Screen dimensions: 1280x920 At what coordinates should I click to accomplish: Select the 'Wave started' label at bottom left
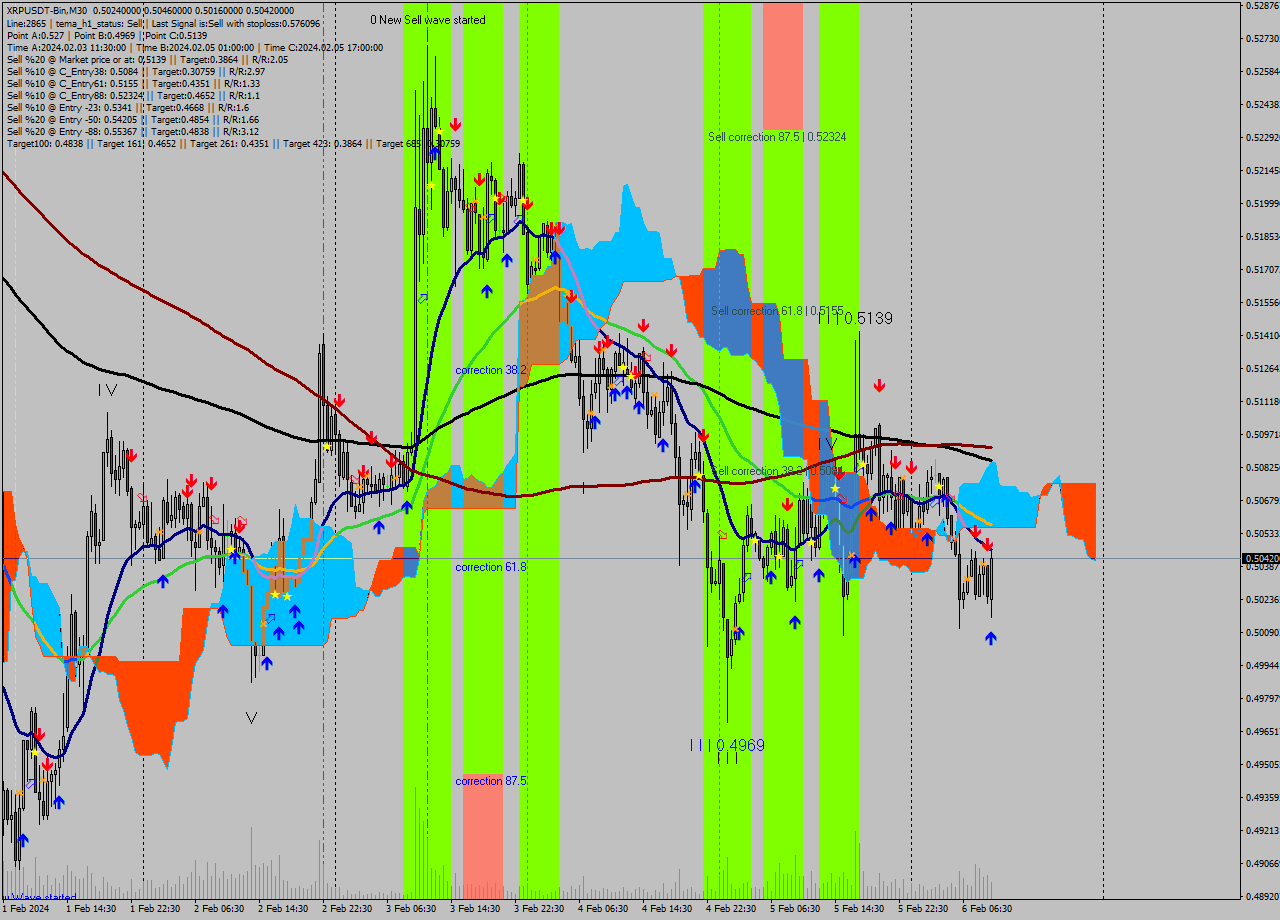pyautogui.click(x=40, y=897)
